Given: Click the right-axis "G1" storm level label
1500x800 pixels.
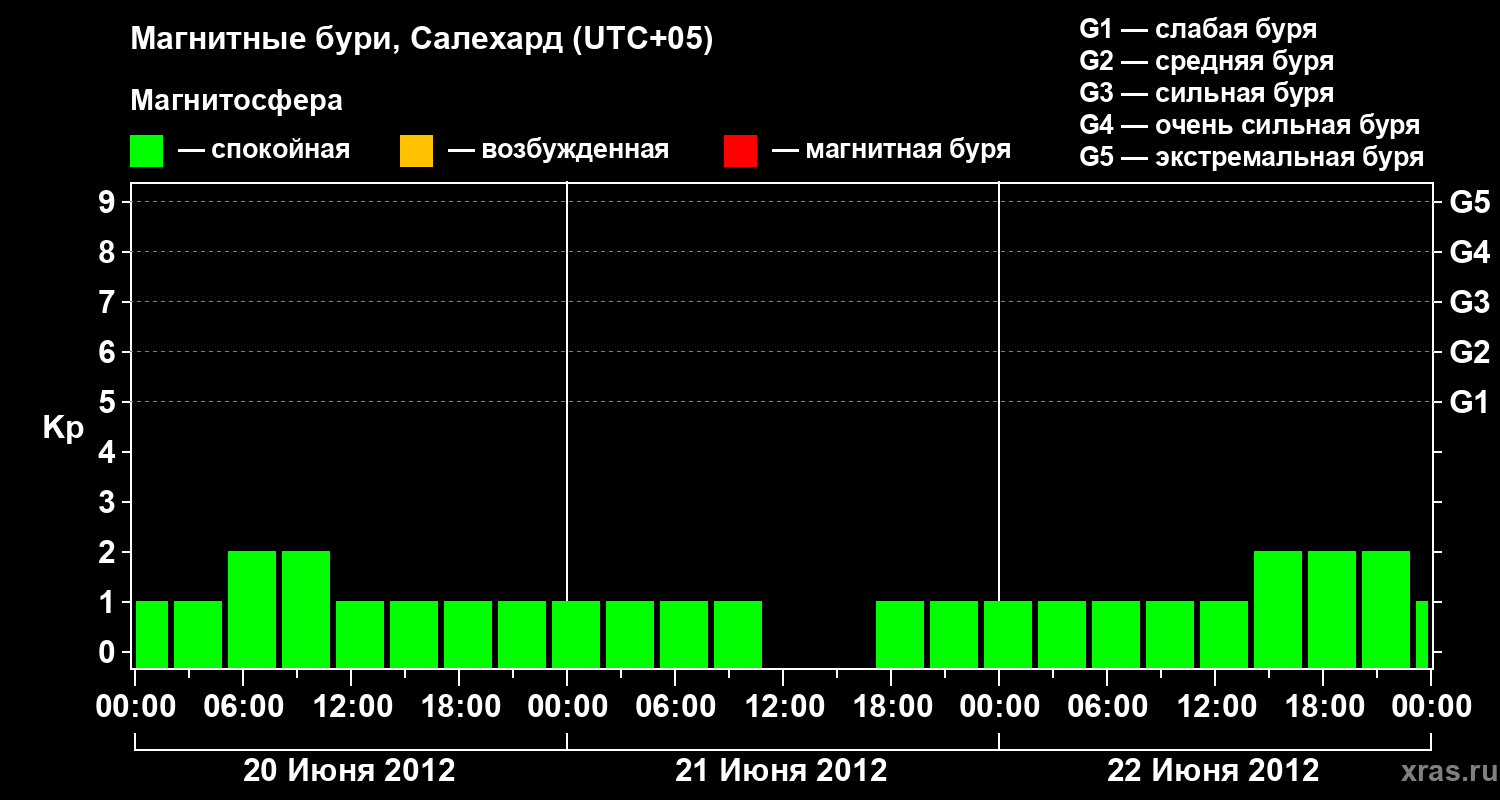Looking at the screenshot, I should click(x=1470, y=402).
